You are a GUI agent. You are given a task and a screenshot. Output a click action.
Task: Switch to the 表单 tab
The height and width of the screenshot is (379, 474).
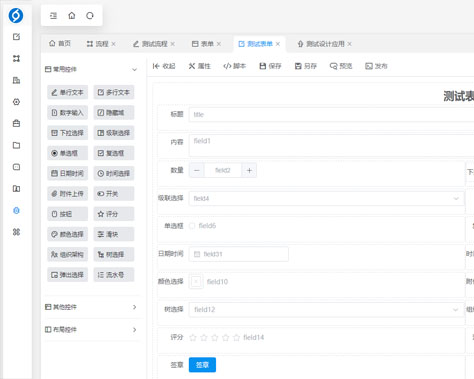pyautogui.click(x=203, y=44)
